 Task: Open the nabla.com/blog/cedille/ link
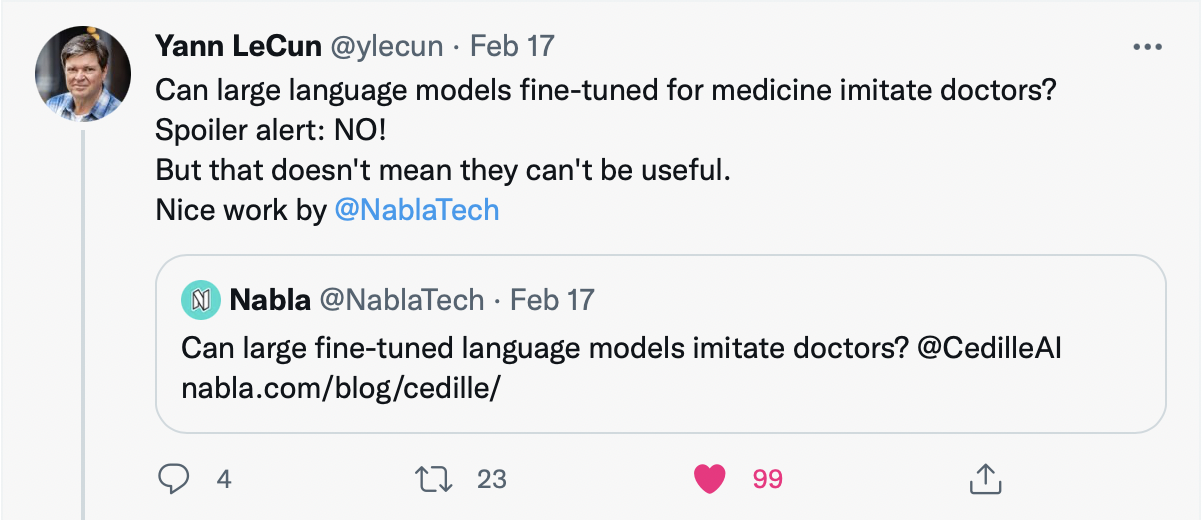click(x=340, y=387)
